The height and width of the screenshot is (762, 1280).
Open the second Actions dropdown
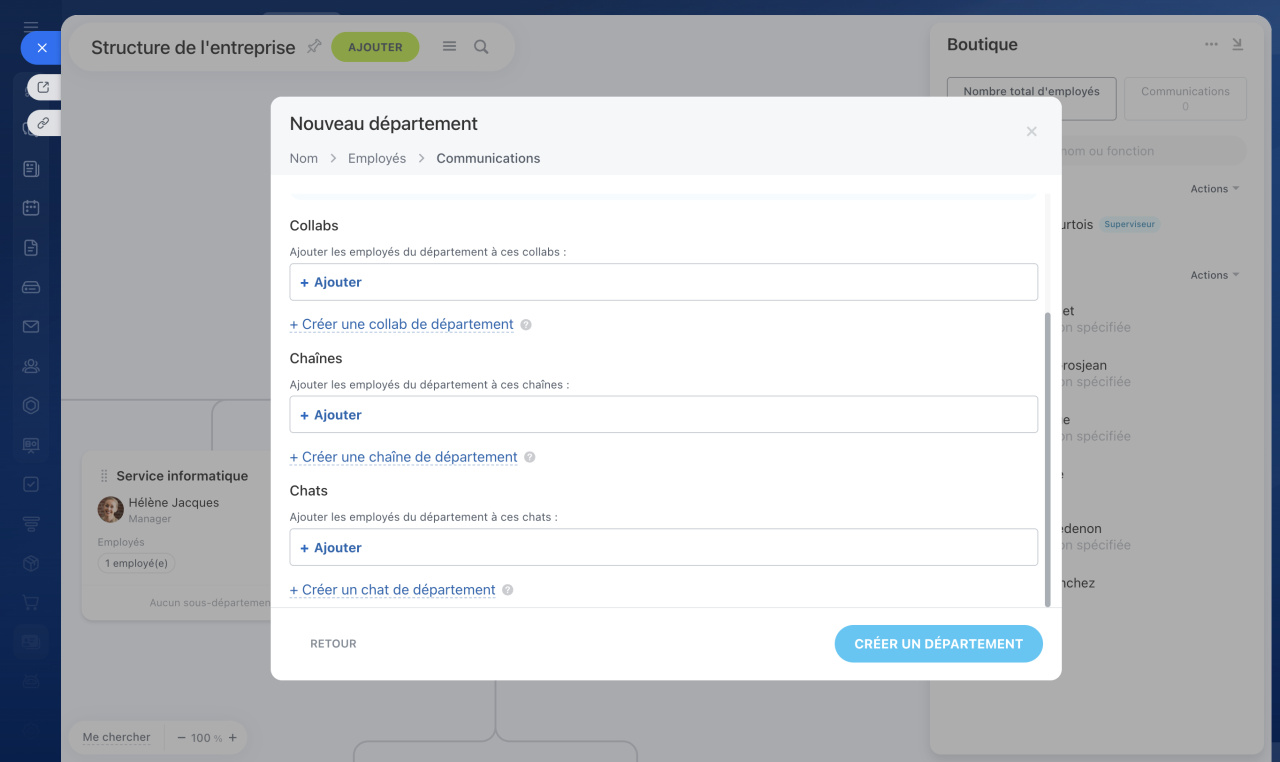tap(1214, 275)
